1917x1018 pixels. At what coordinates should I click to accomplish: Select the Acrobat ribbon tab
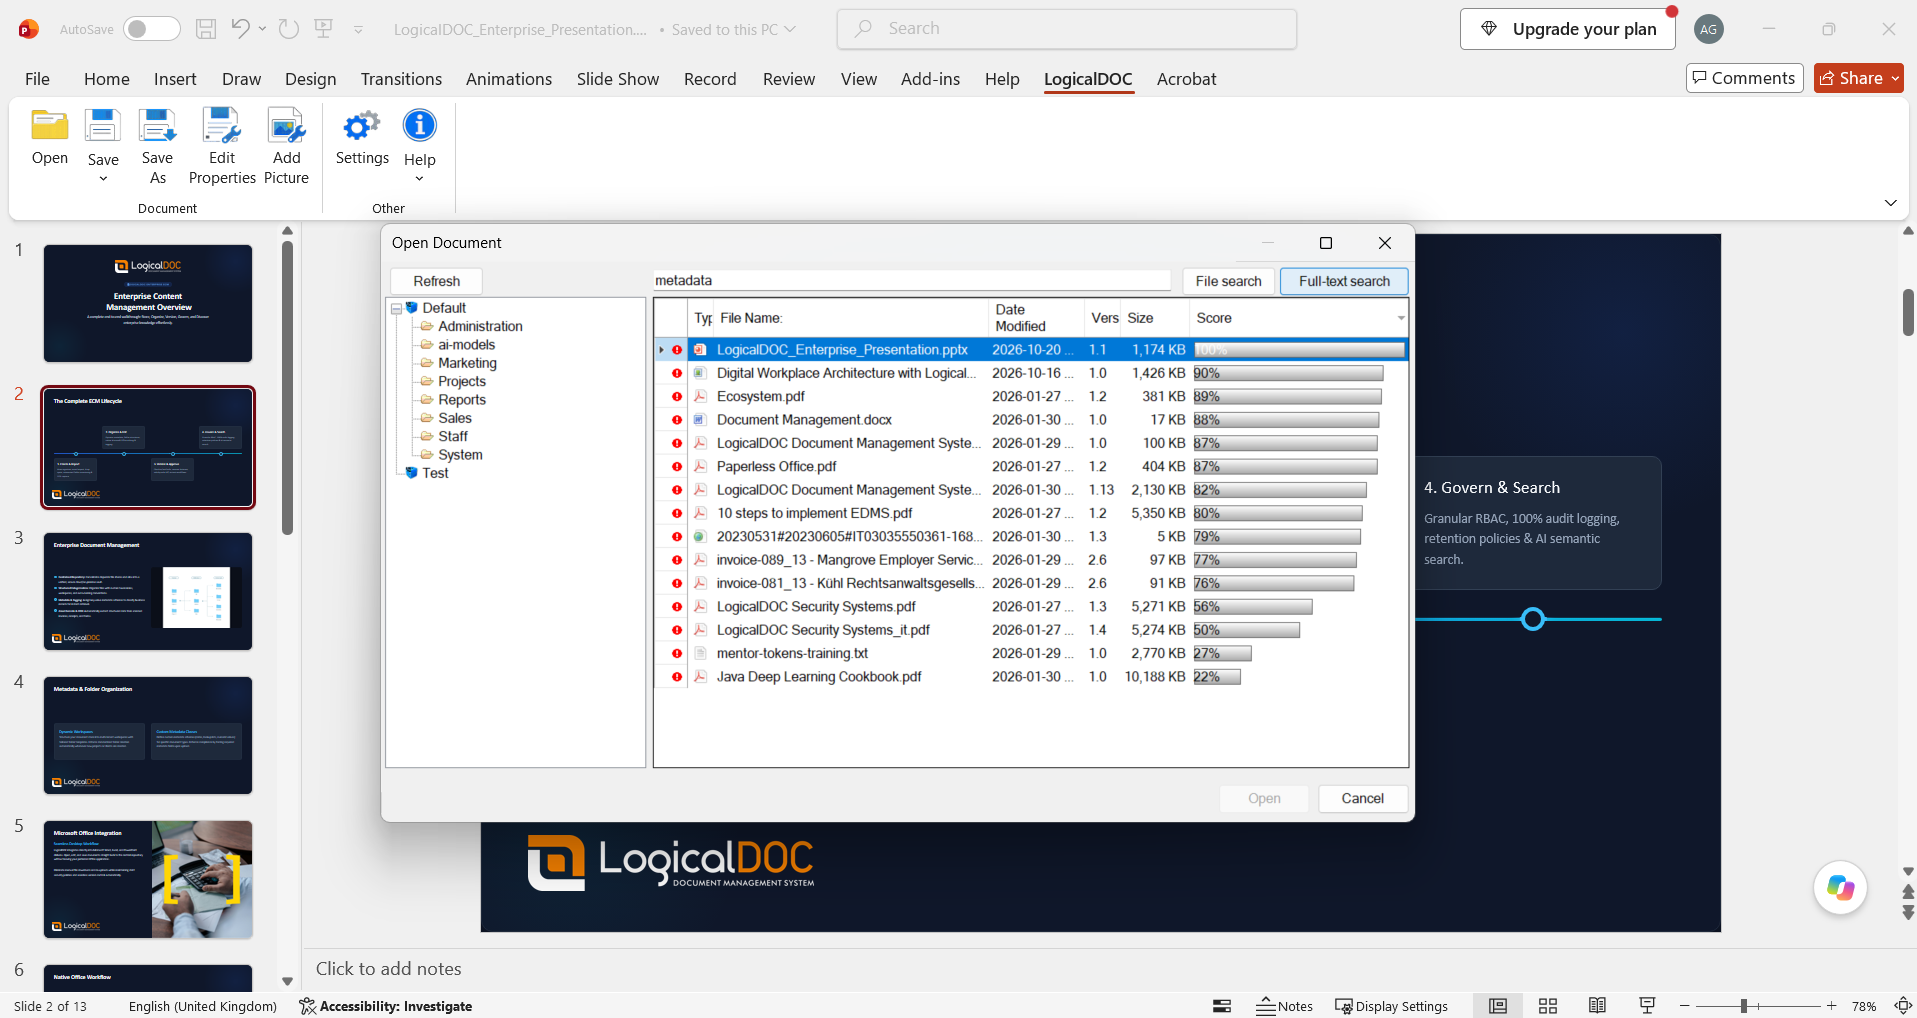click(1186, 79)
